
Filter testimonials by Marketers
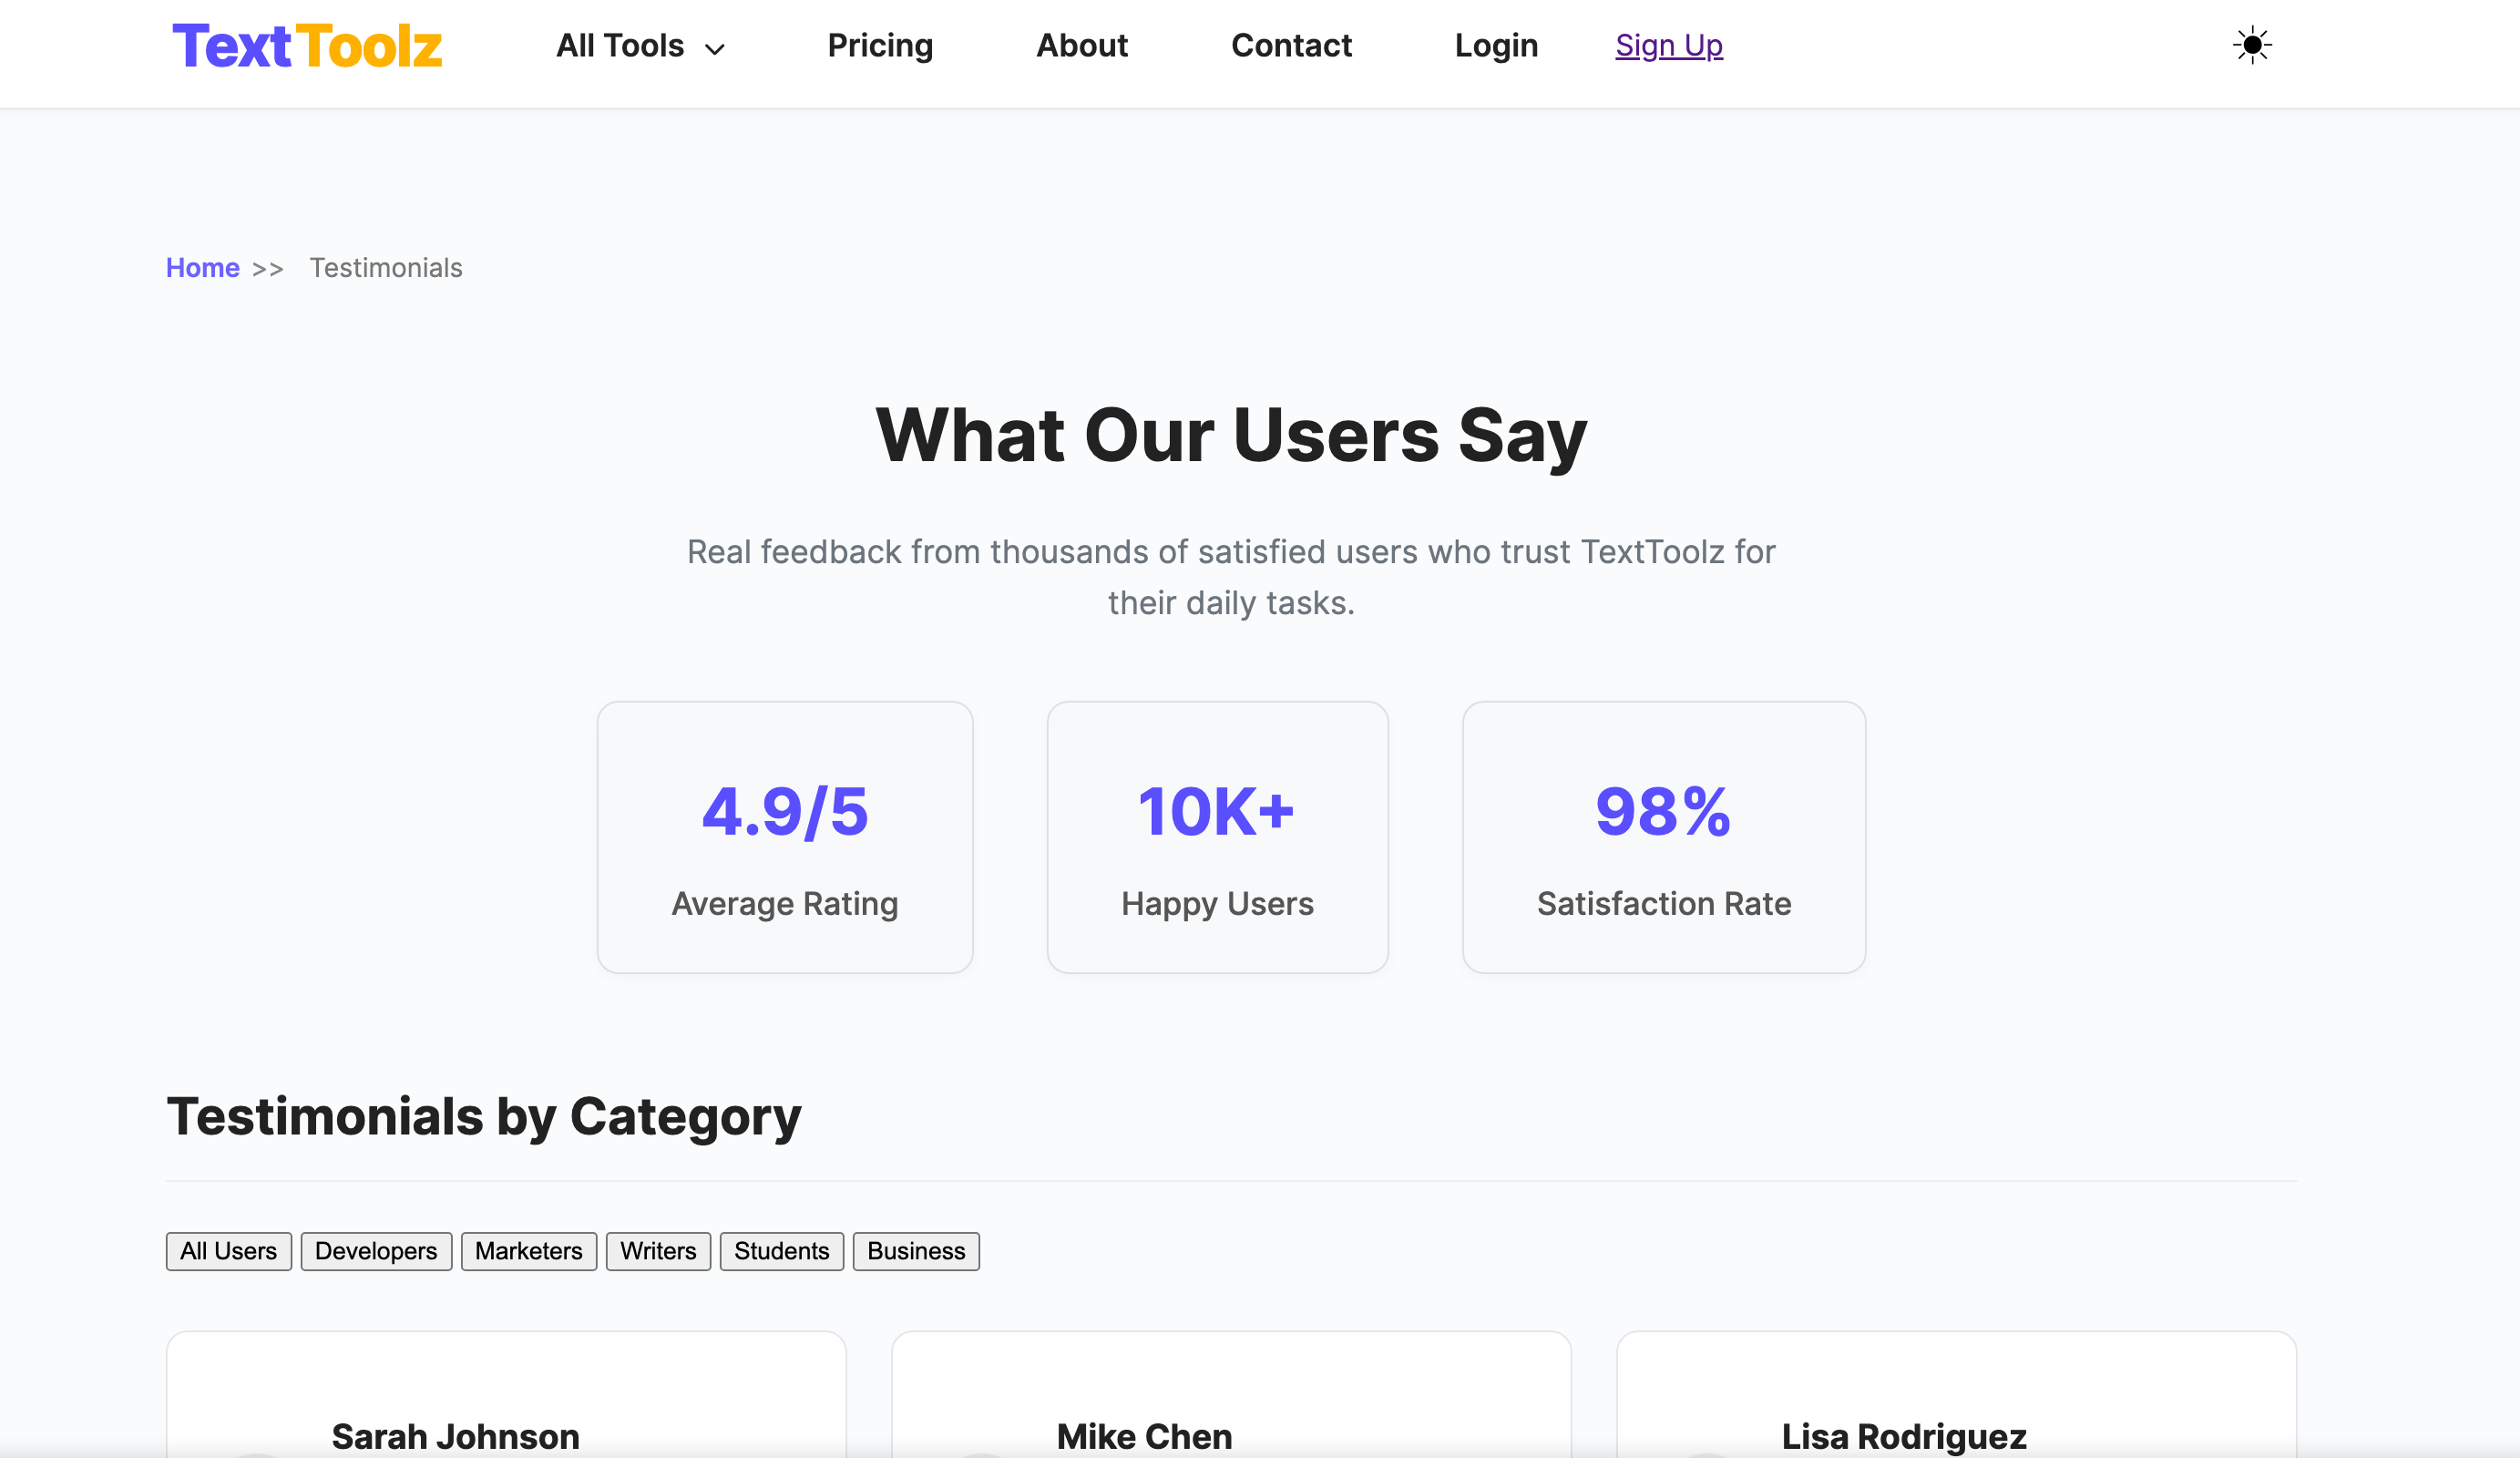[529, 1251]
